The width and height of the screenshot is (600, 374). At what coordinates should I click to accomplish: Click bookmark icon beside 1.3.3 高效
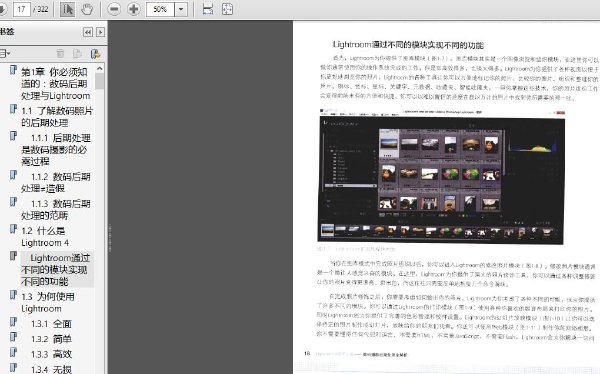tap(13, 352)
